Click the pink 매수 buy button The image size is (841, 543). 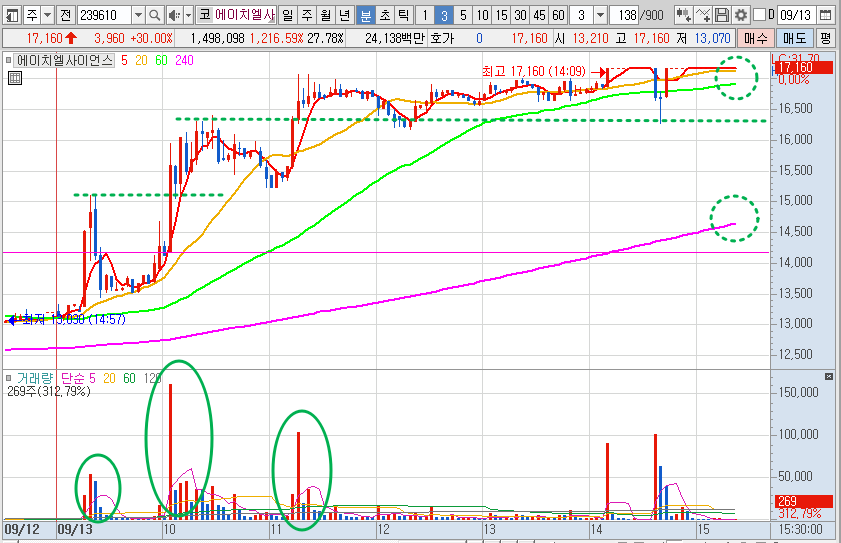pyautogui.click(x=756, y=39)
